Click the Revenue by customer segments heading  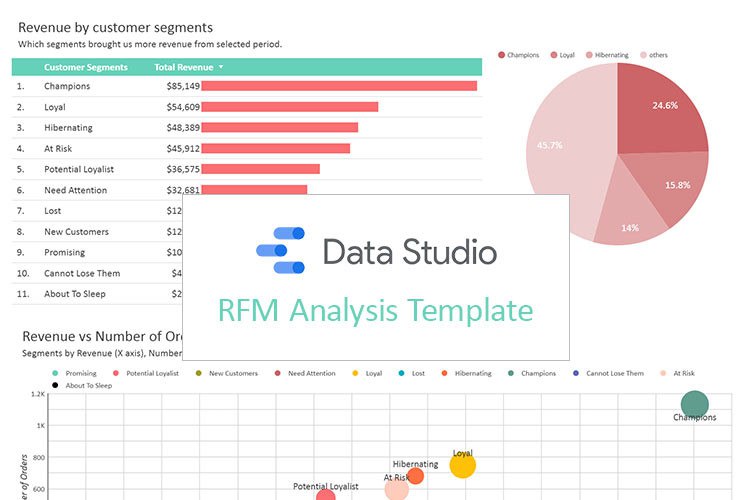115,28
